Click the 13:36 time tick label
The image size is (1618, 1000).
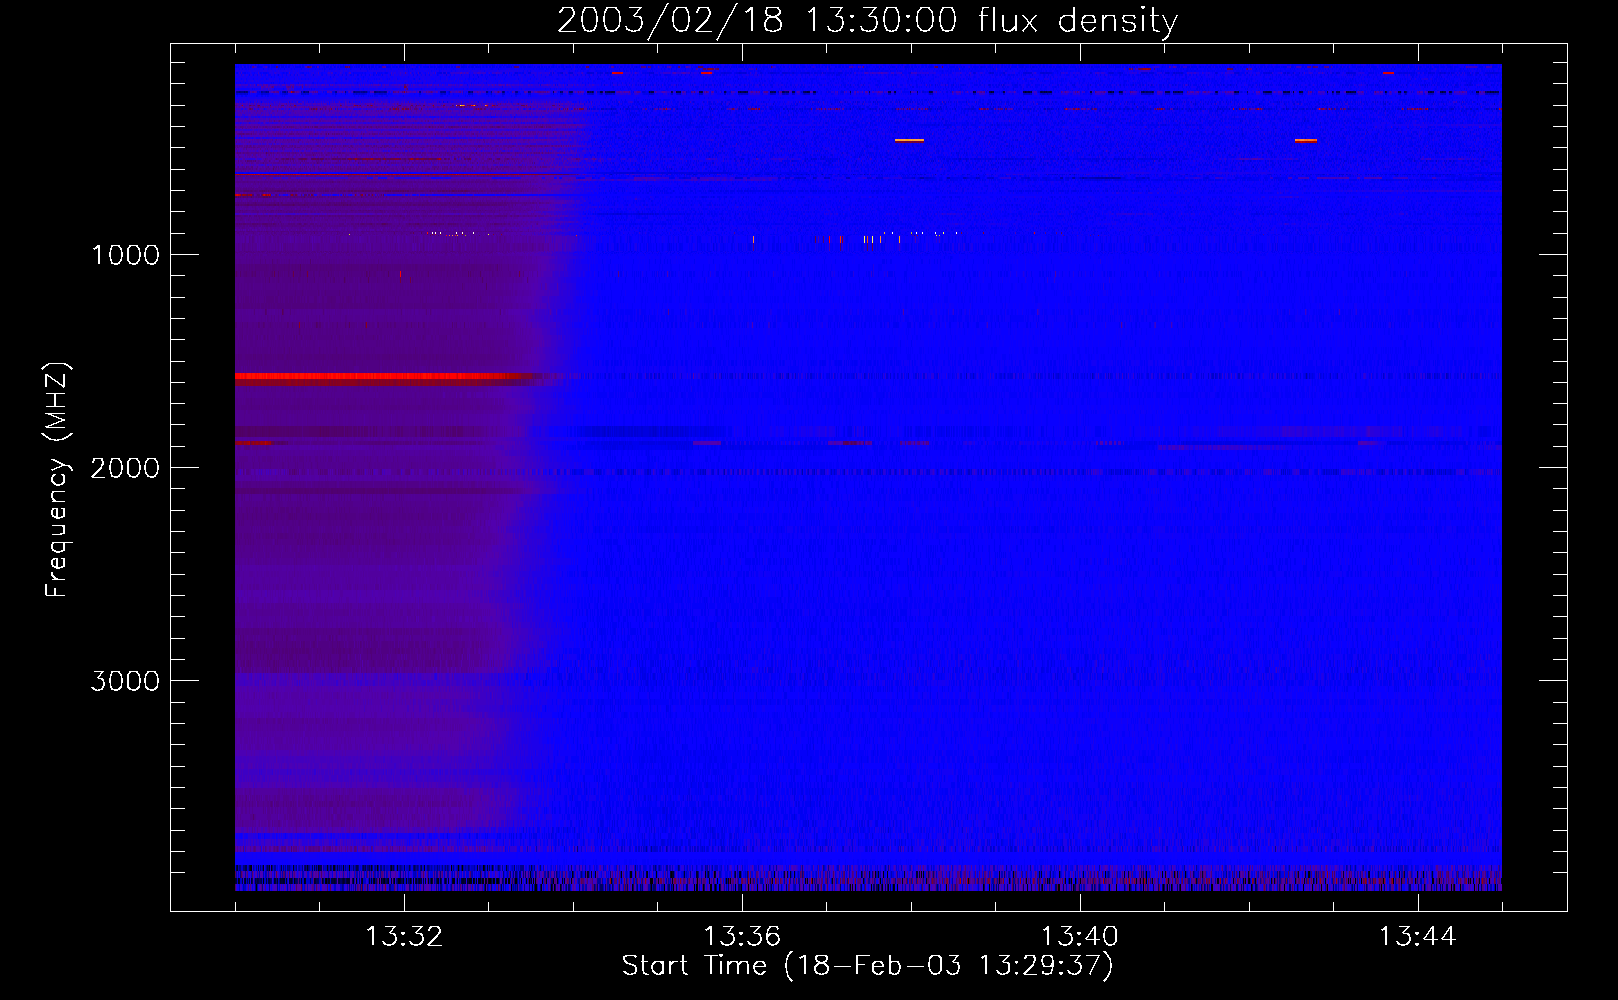pos(742,937)
